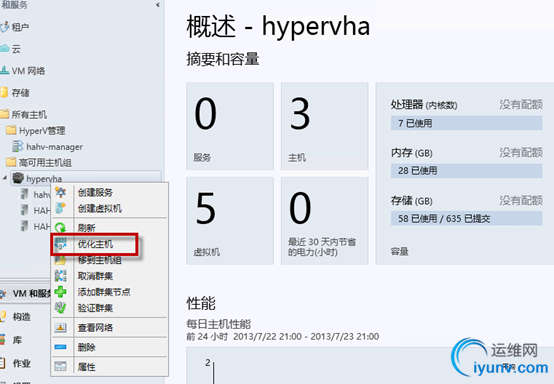Click the HyperV管理 folder icon
The height and width of the screenshot is (384, 554).
[11, 130]
